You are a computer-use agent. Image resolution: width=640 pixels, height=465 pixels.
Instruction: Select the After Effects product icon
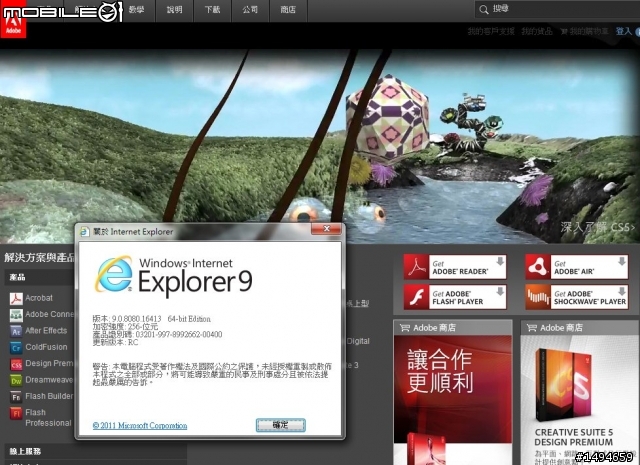[x=16, y=332]
